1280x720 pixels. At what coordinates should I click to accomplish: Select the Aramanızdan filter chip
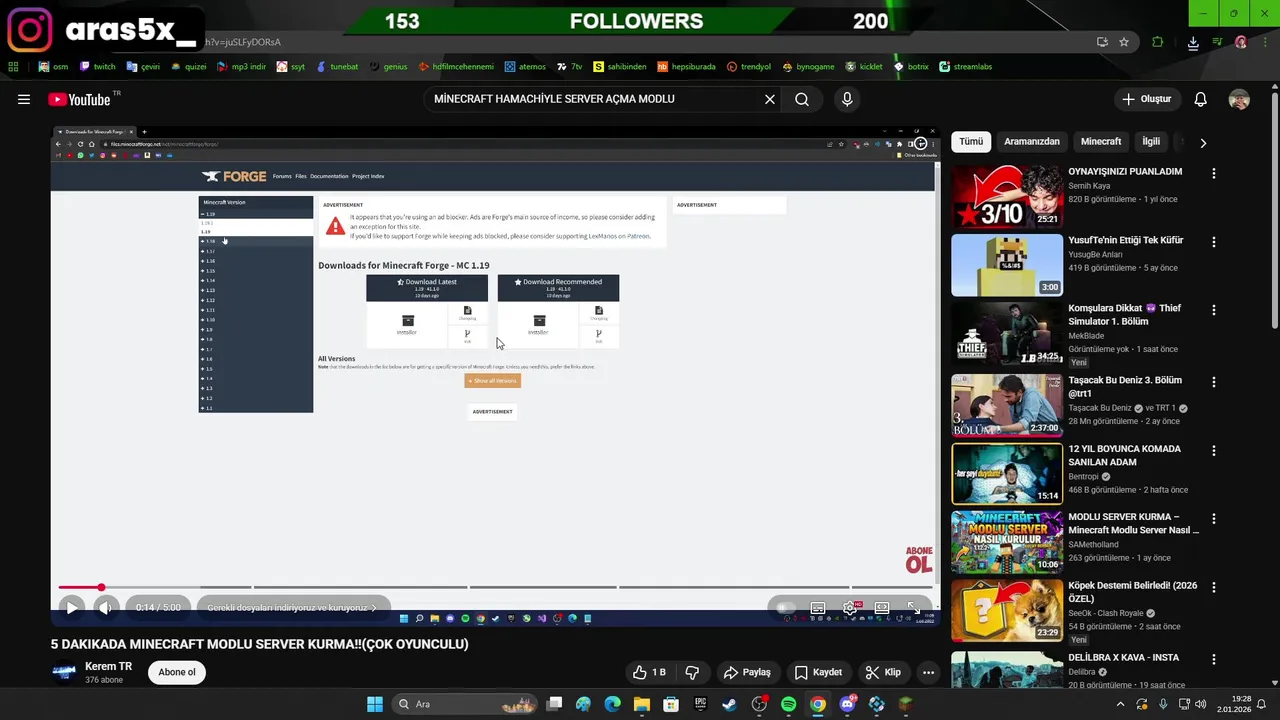[1032, 141]
